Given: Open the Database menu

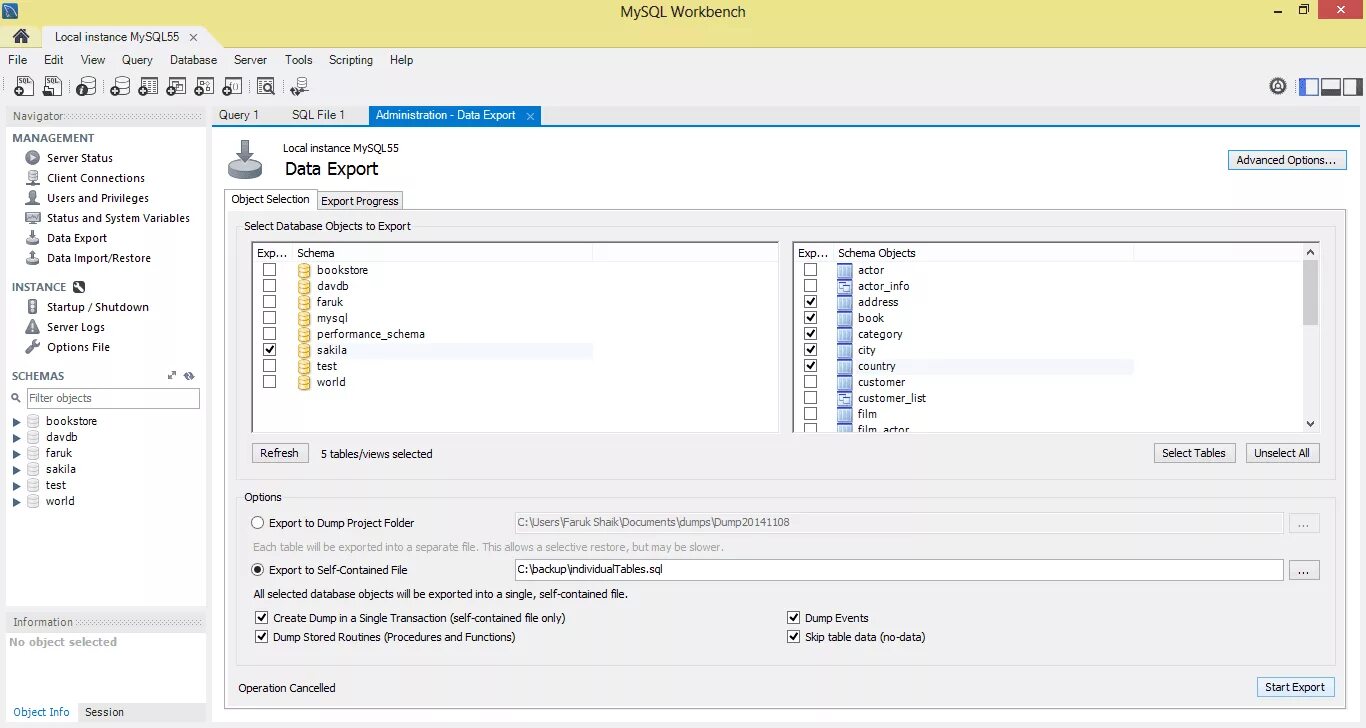Looking at the screenshot, I should point(193,60).
